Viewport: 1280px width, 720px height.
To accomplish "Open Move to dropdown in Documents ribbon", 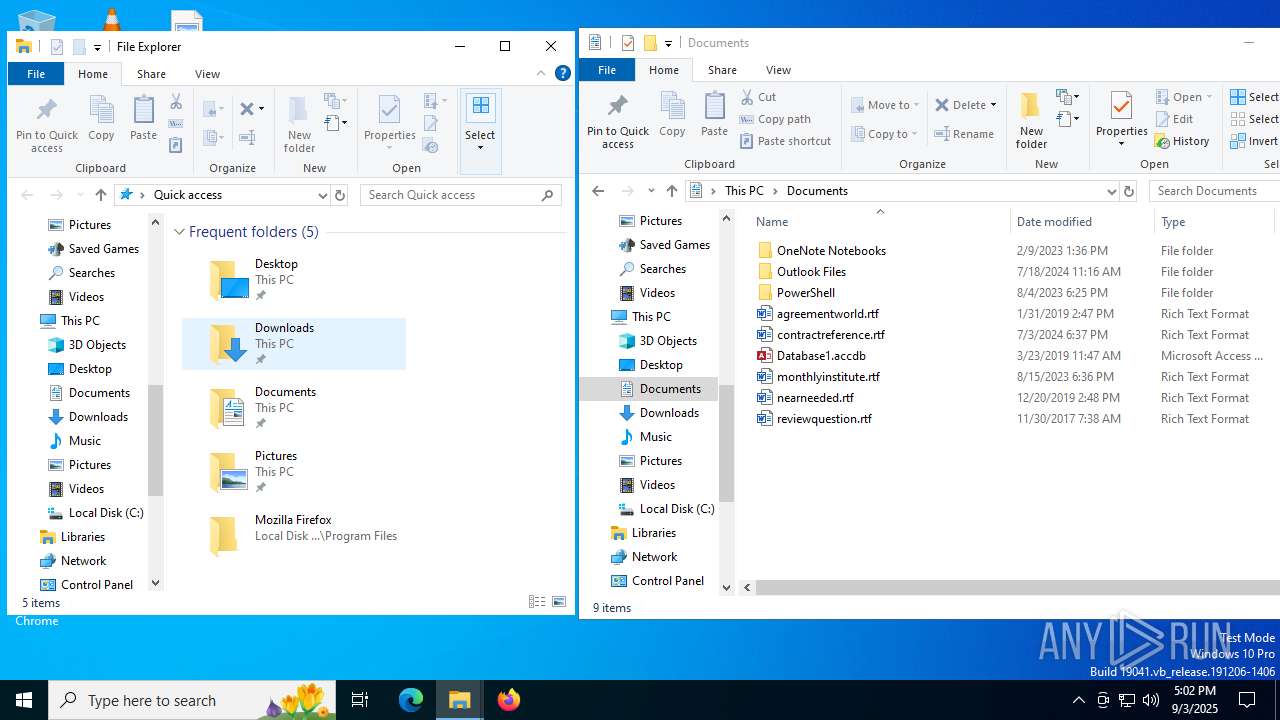I will pyautogui.click(x=885, y=105).
